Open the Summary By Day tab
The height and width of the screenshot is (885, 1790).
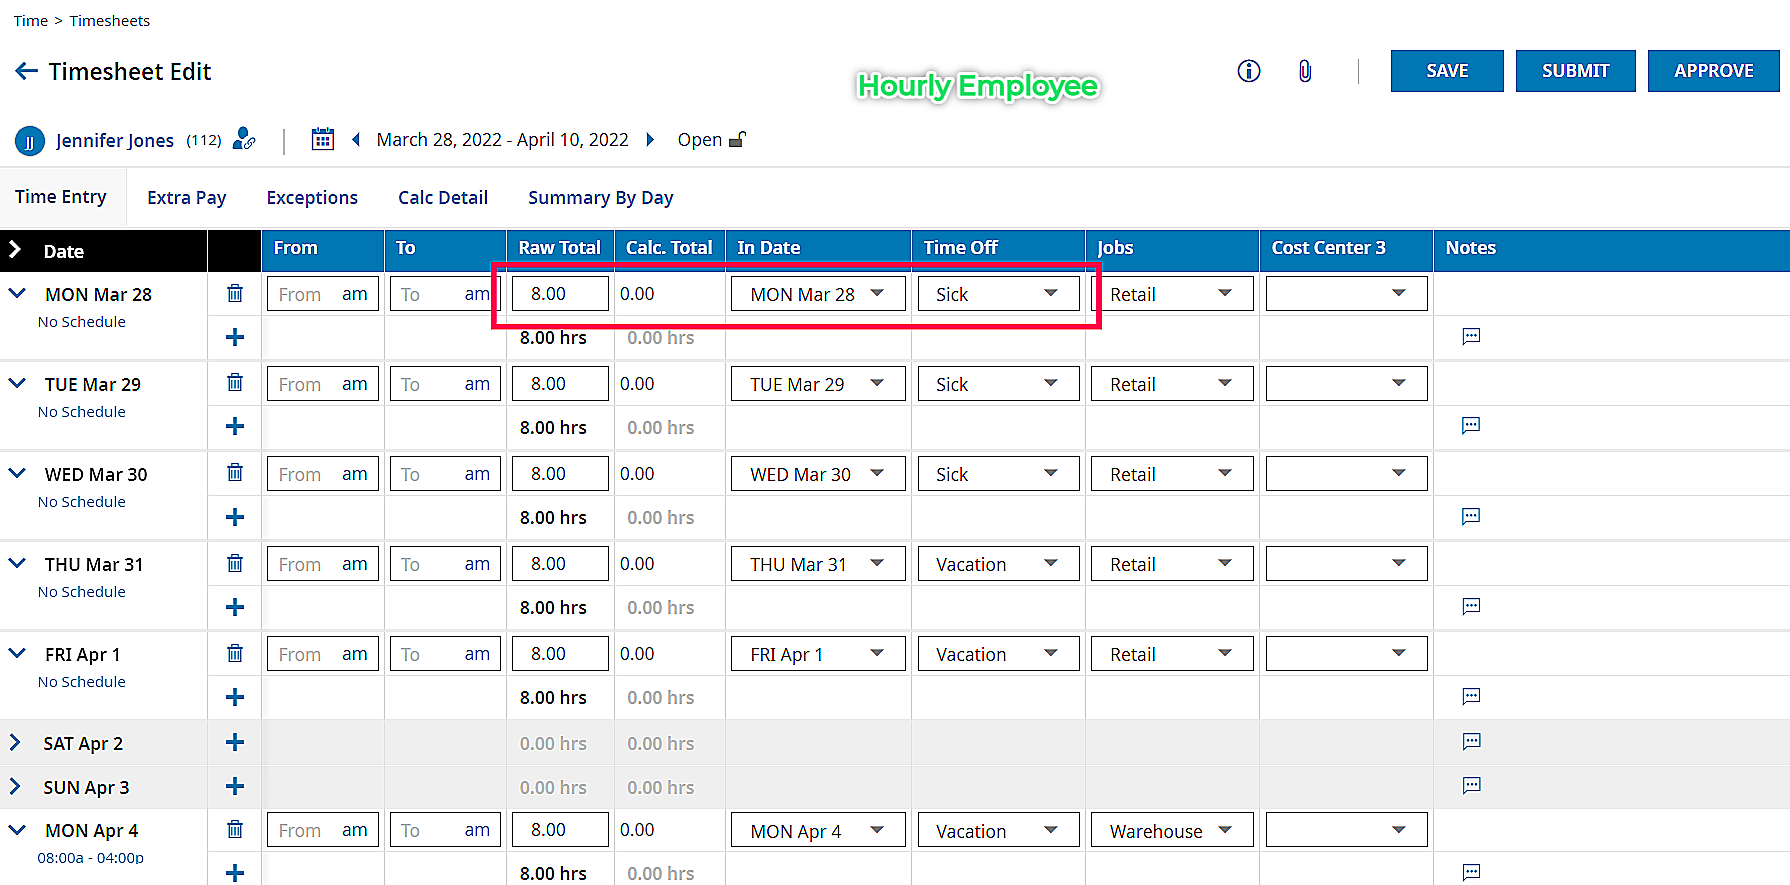point(601,198)
